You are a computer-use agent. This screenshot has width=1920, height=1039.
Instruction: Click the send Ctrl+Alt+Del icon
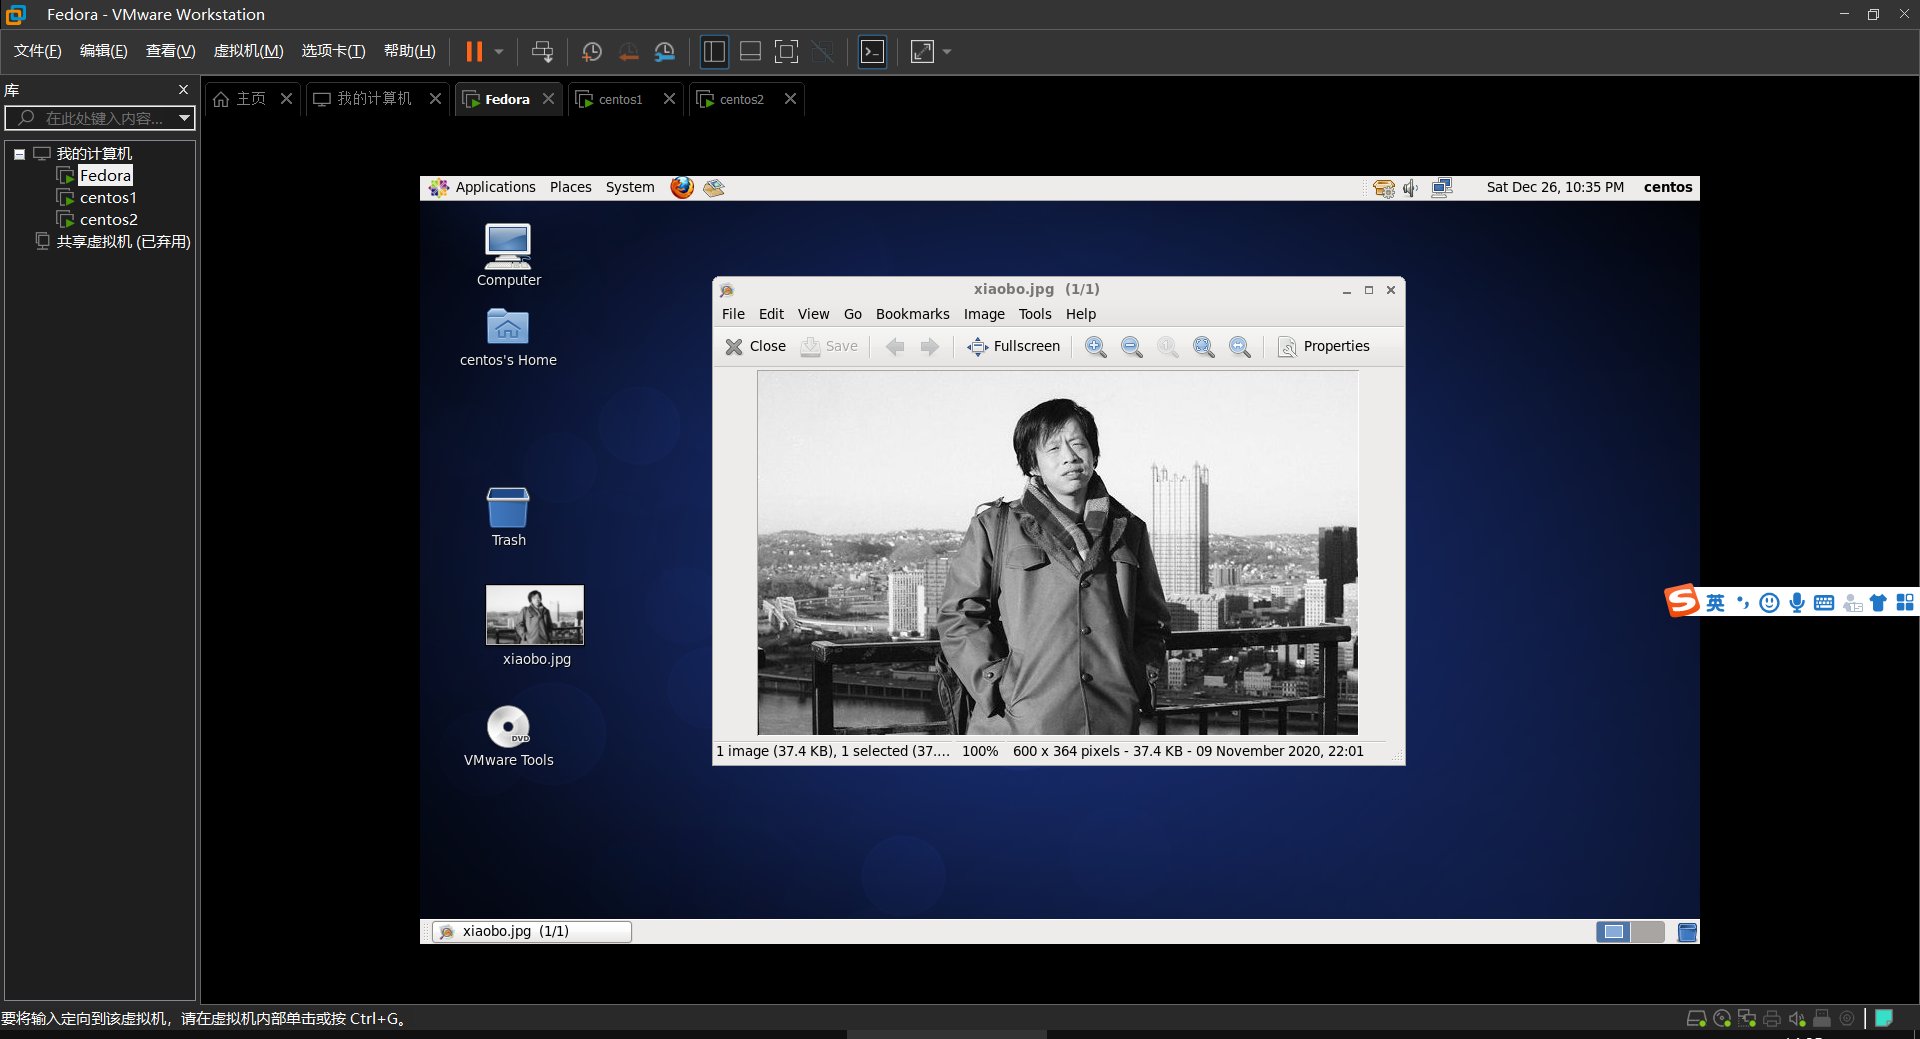542,51
